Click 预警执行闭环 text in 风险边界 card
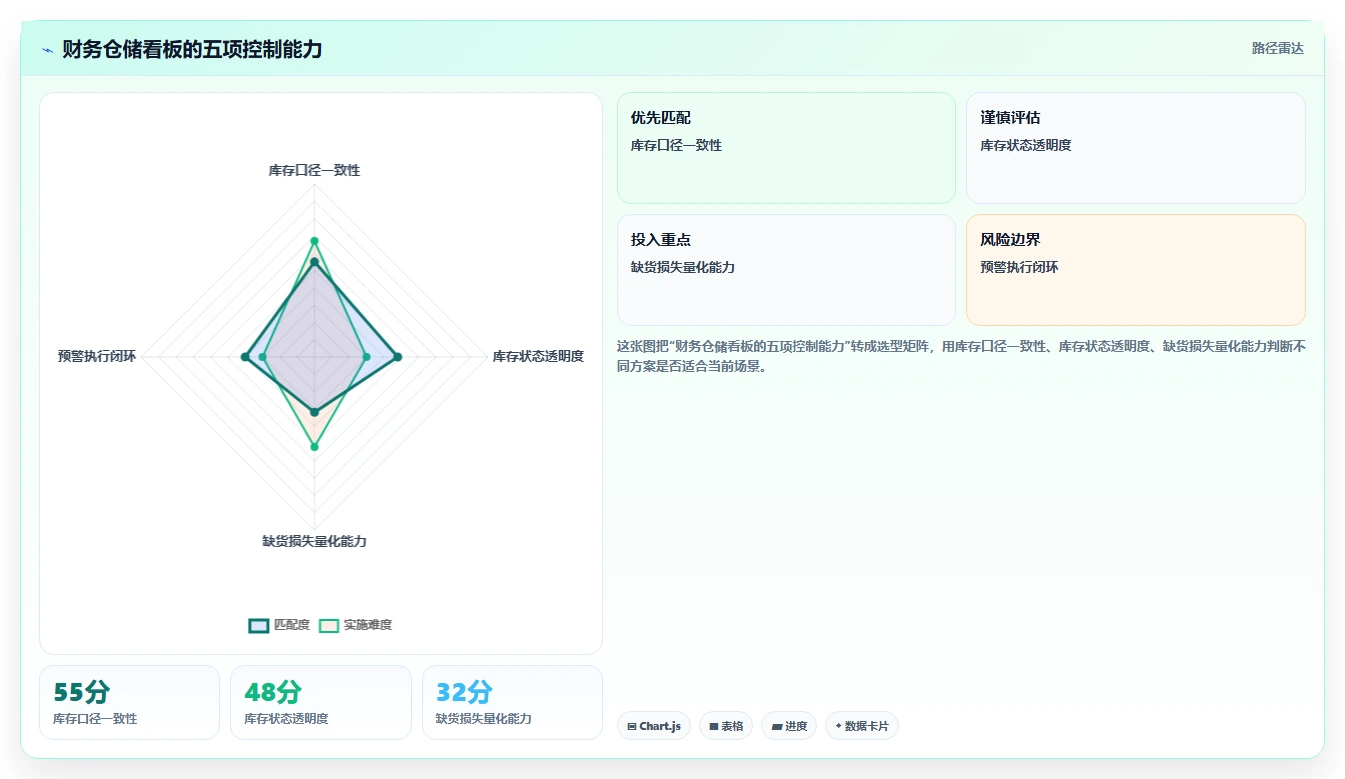This screenshot has height=779, width=1345. click(x=1019, y=267)
